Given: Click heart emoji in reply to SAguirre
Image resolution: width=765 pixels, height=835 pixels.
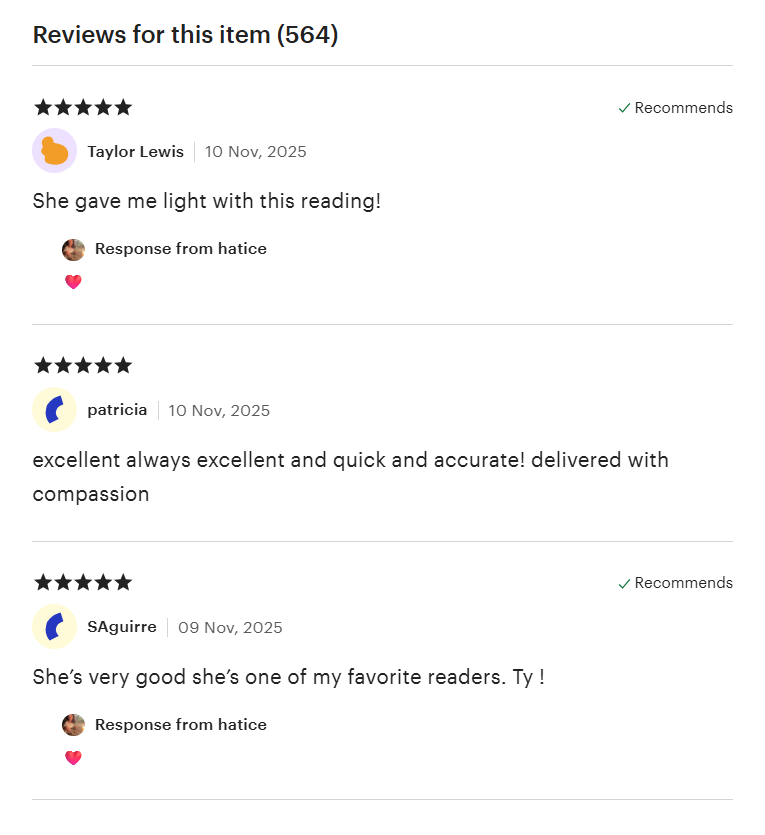Looking at the screenshot, I should (73, 758).
